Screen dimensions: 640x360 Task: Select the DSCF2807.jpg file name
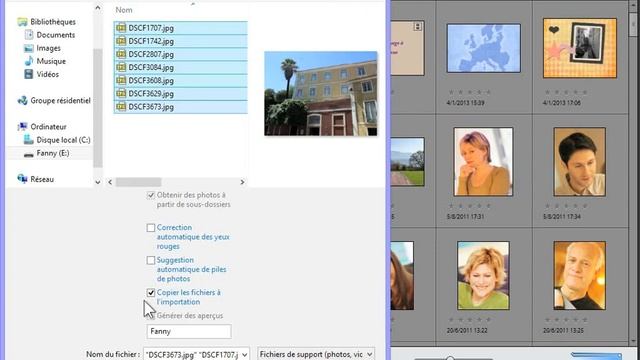click(151, 54)
